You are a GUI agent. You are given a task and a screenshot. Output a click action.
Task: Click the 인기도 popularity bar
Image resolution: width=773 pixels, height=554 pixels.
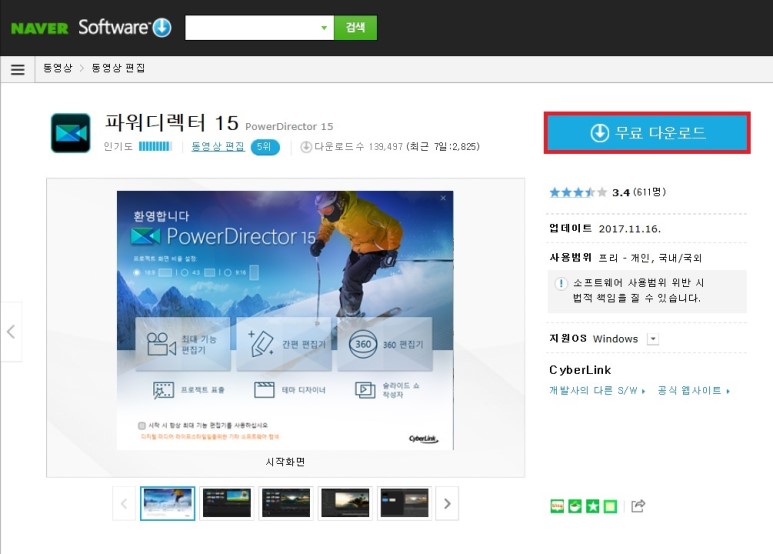[155, 146]
